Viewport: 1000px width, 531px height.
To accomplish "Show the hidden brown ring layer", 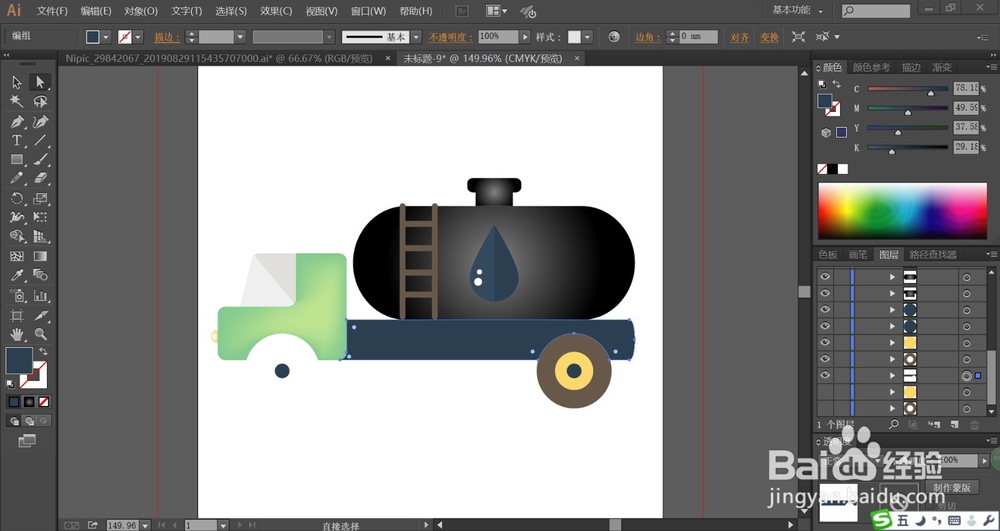I will tap(825, 409).
